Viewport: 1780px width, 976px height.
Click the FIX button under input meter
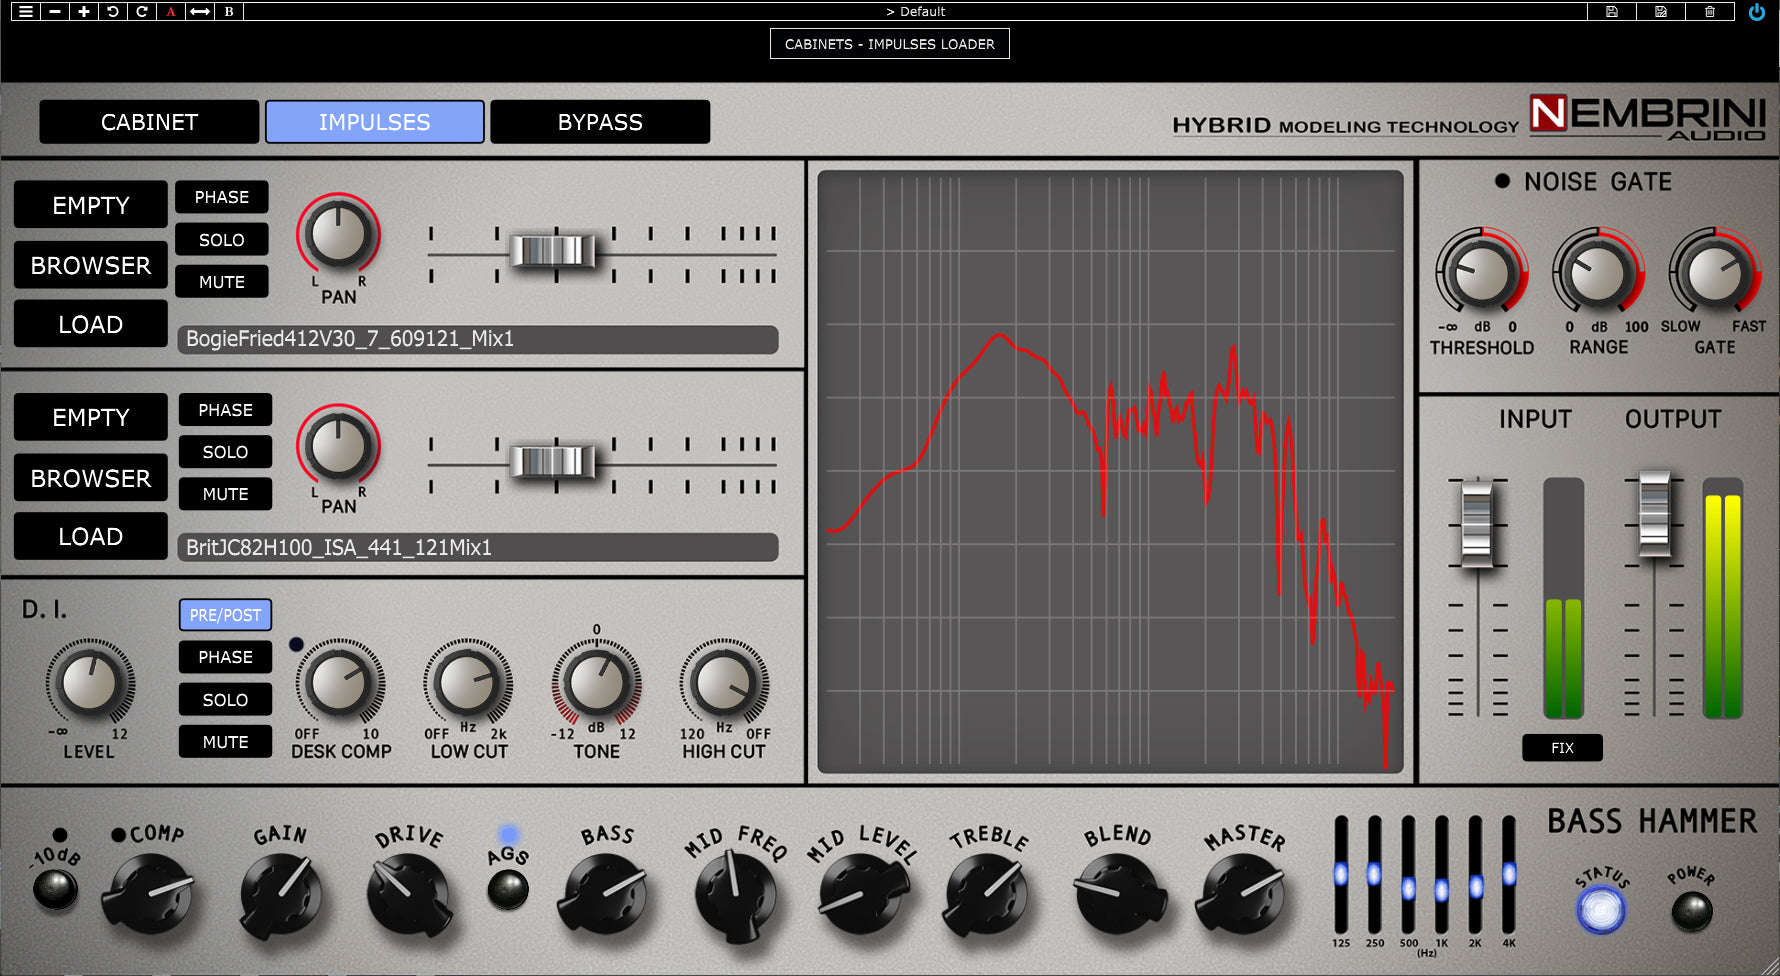[1562, 748]
